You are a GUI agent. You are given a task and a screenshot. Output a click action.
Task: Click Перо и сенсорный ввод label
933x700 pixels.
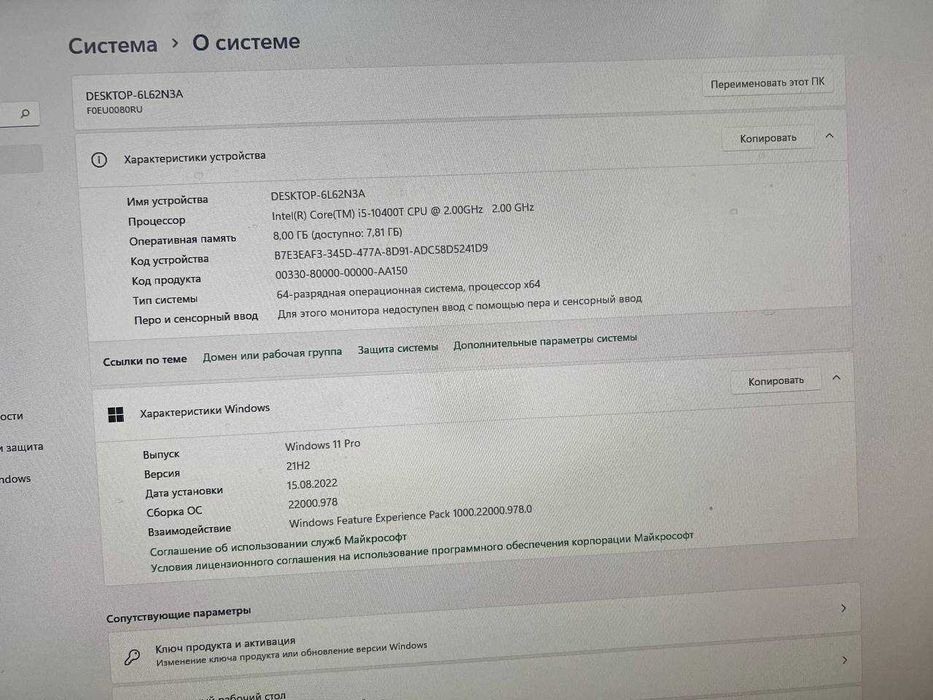[196, 318]
